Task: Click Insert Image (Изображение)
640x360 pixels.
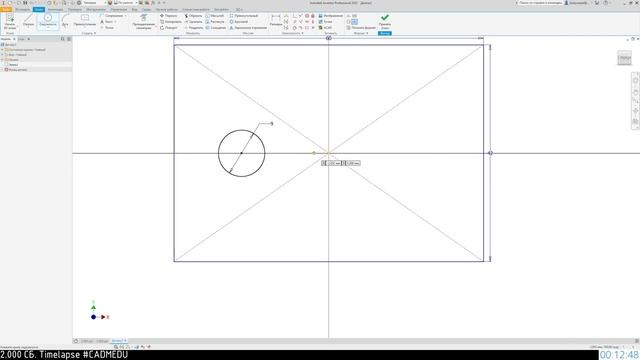Action: (x=331, y=16)
